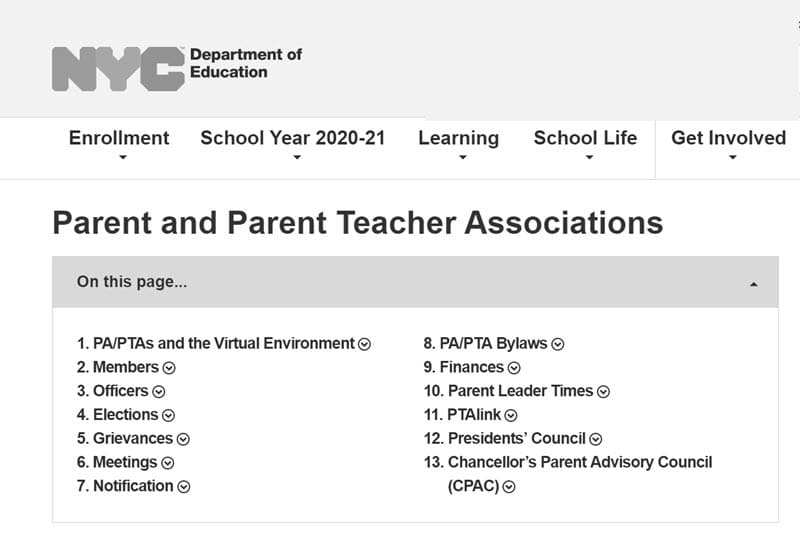The height and width of the screenshot is (536, 800).
Task: Click the circled arrow next to Grievances
Action: click(x=183, y=439)
